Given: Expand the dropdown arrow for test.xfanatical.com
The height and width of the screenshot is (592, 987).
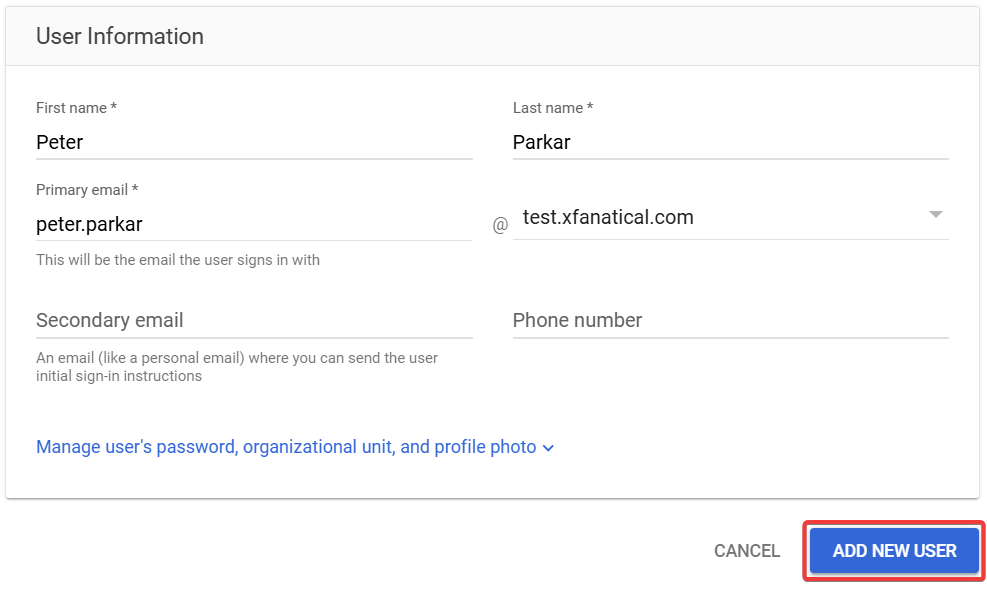Looking at the screenshot, I should 936,214.
